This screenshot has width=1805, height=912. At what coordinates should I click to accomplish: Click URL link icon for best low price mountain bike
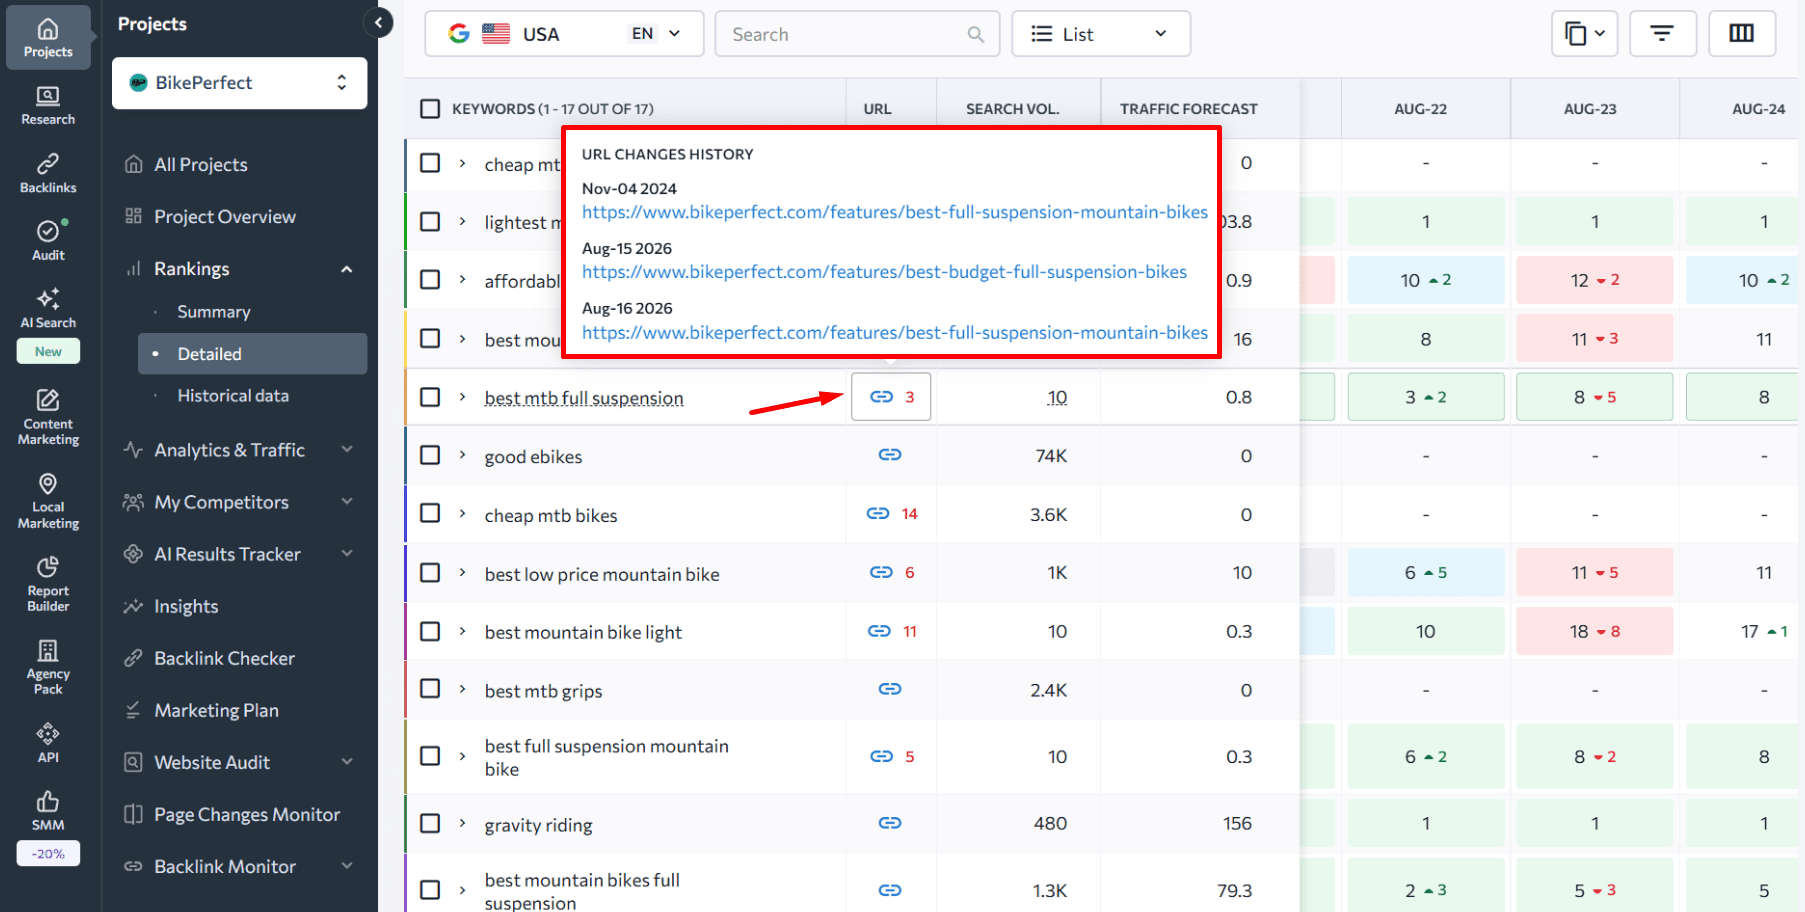(x=881, y=572)
